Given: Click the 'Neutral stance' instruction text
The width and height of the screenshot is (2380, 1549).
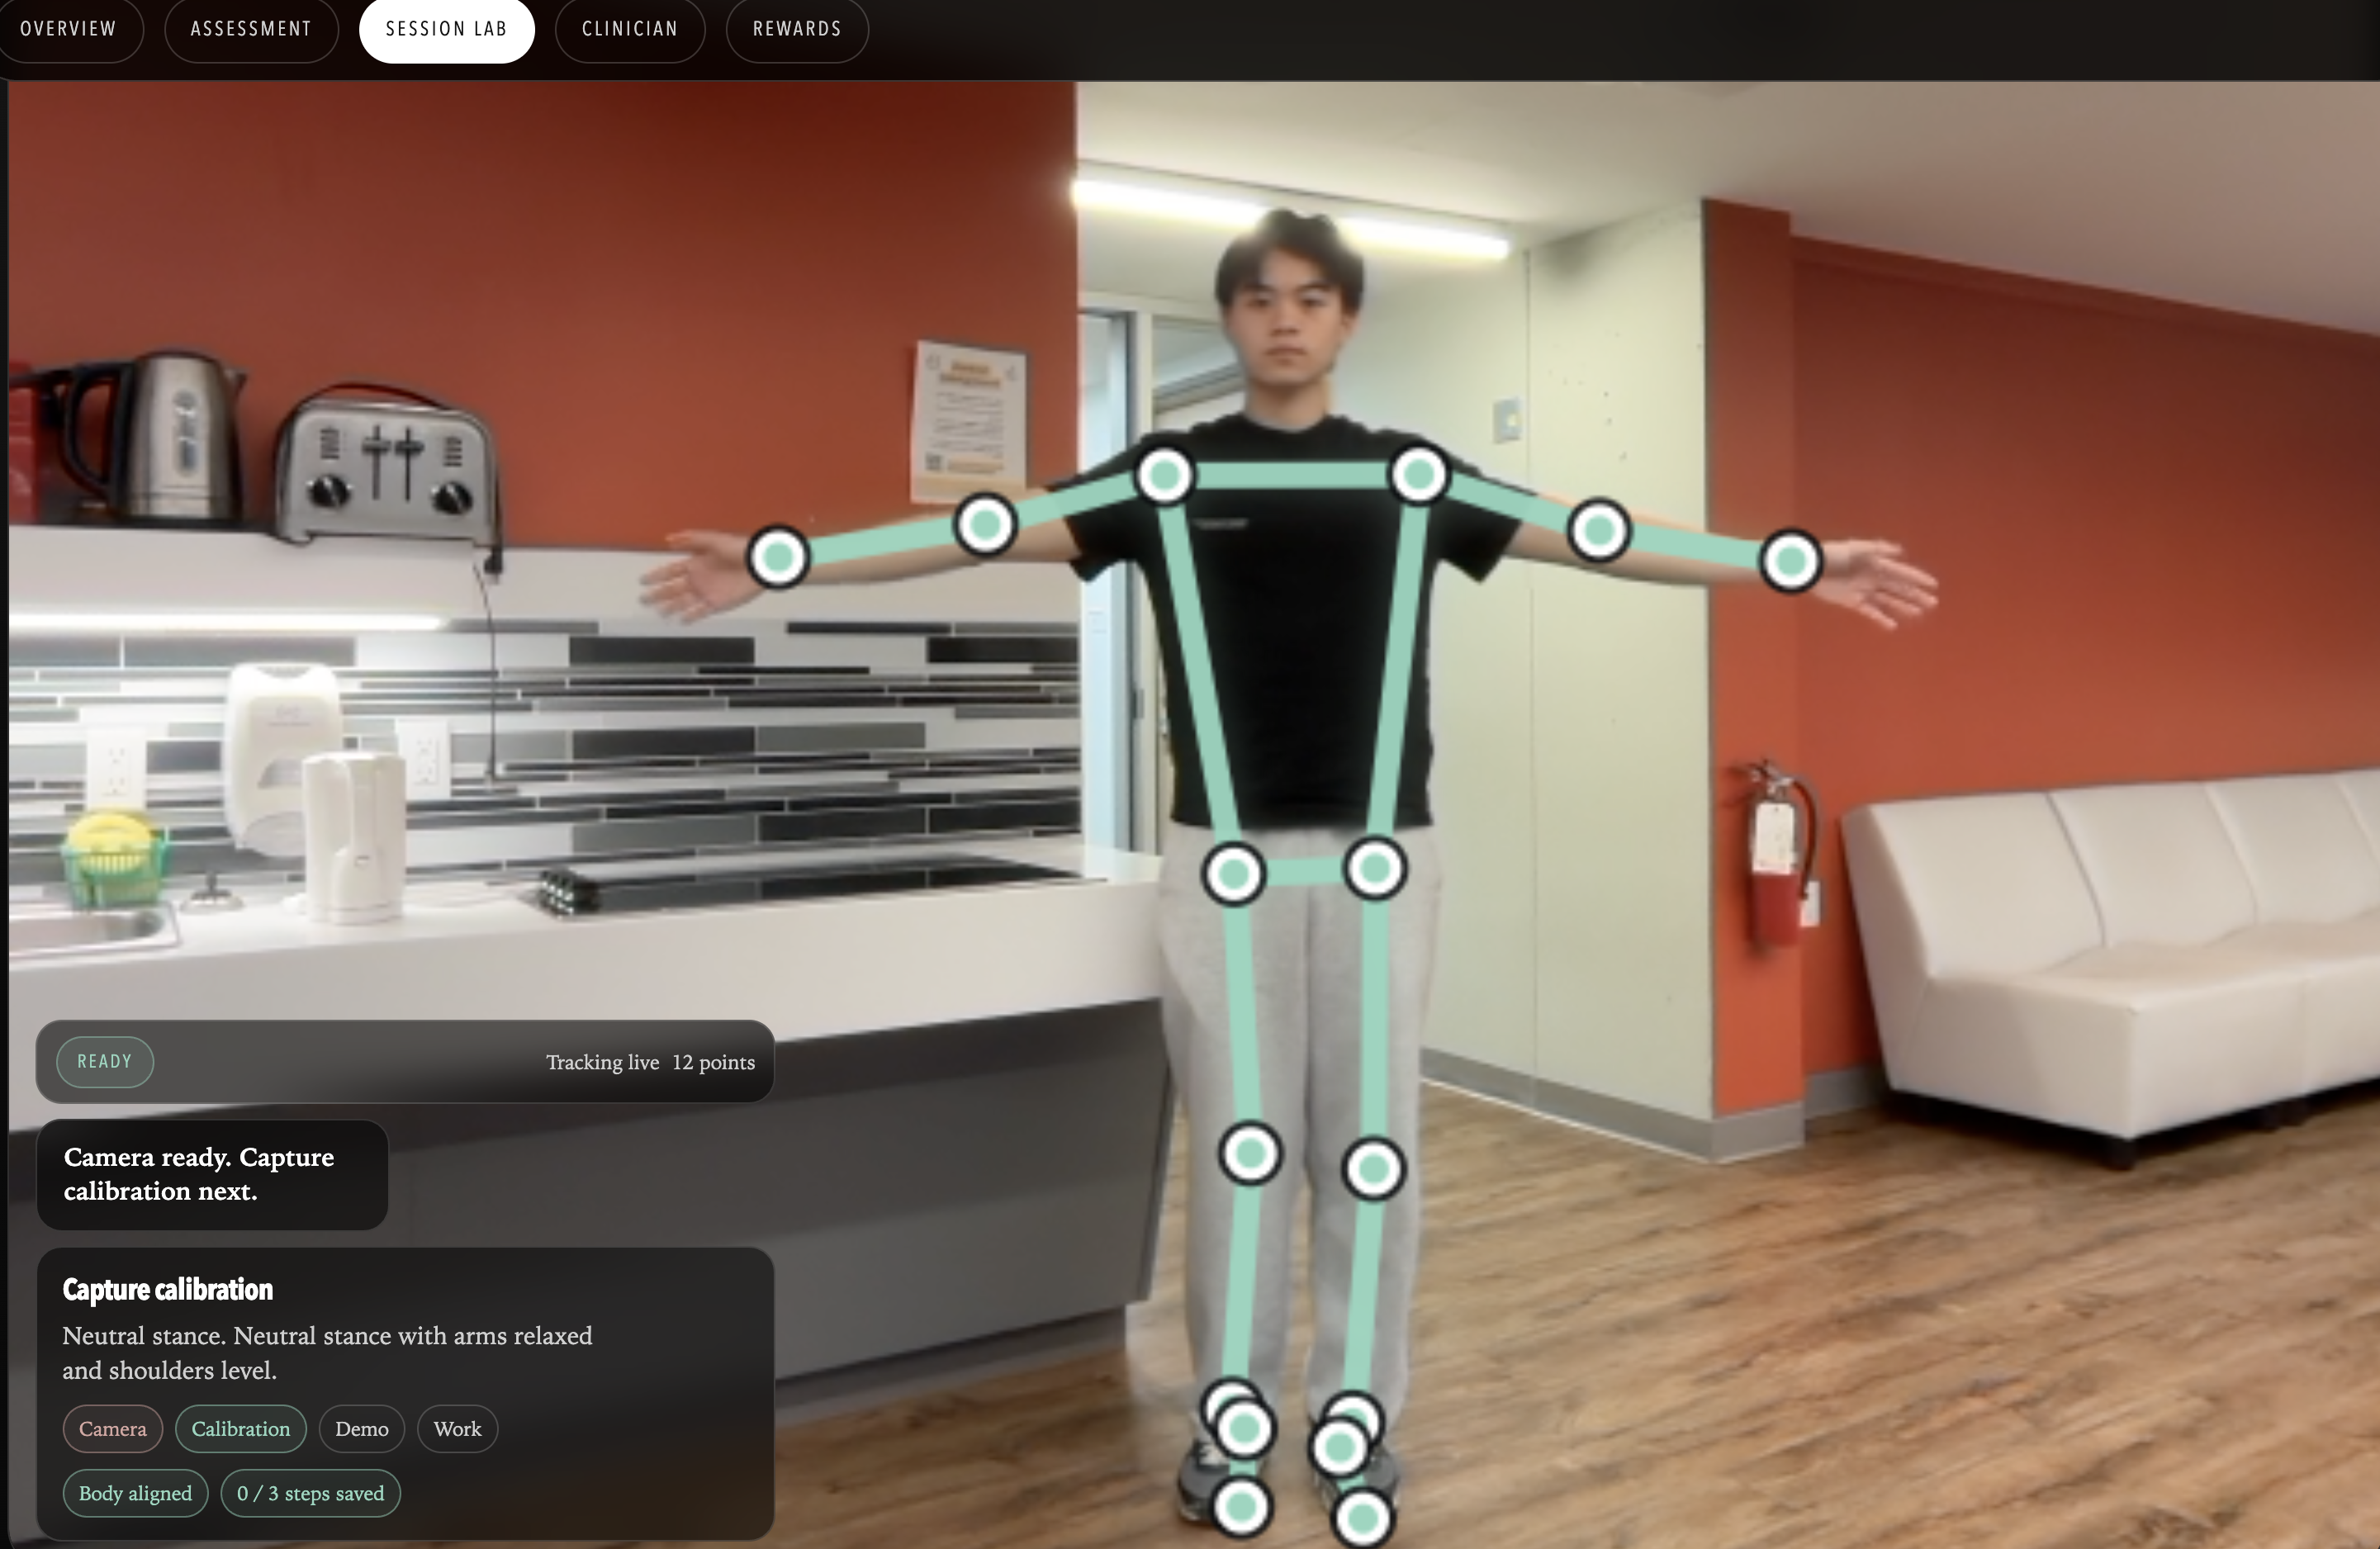Looking at the screenshot, I should [327, 1352].
